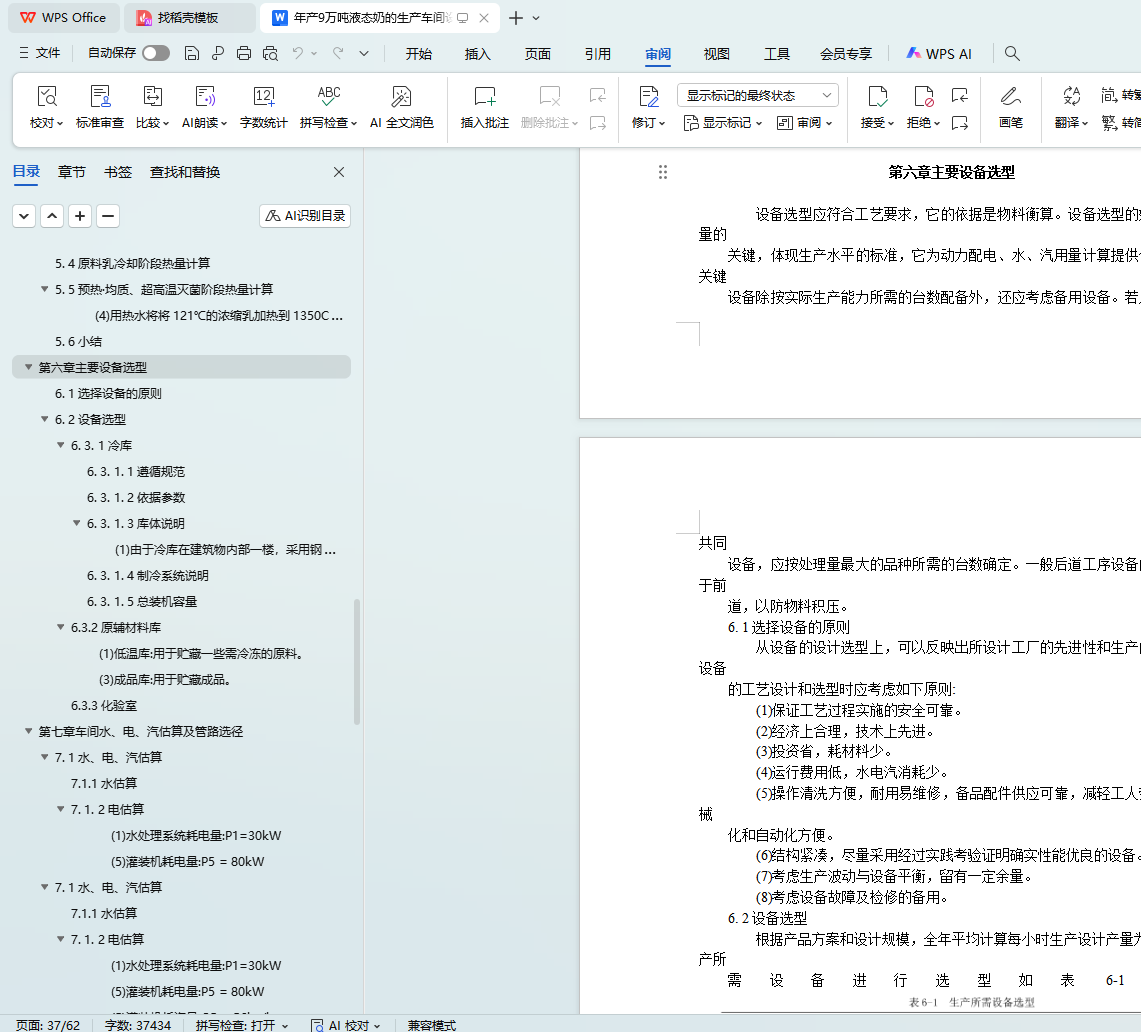Click the AI识别目录 button
Screen dimensions: 1141x1032
(x=305, y=216)
